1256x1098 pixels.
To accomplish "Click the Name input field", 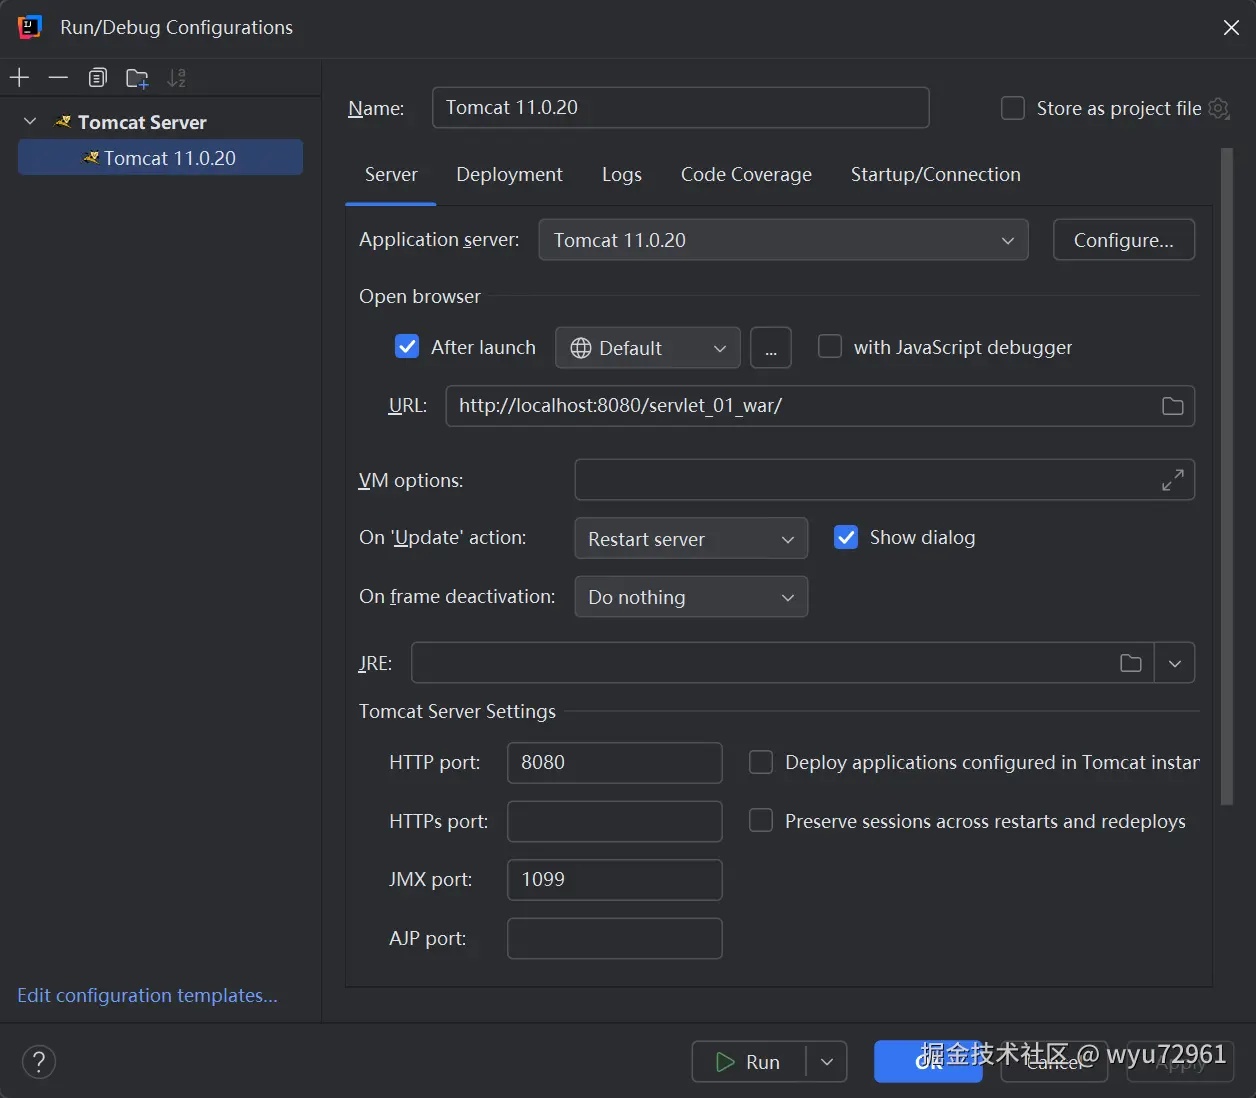I will click(681, 108).
